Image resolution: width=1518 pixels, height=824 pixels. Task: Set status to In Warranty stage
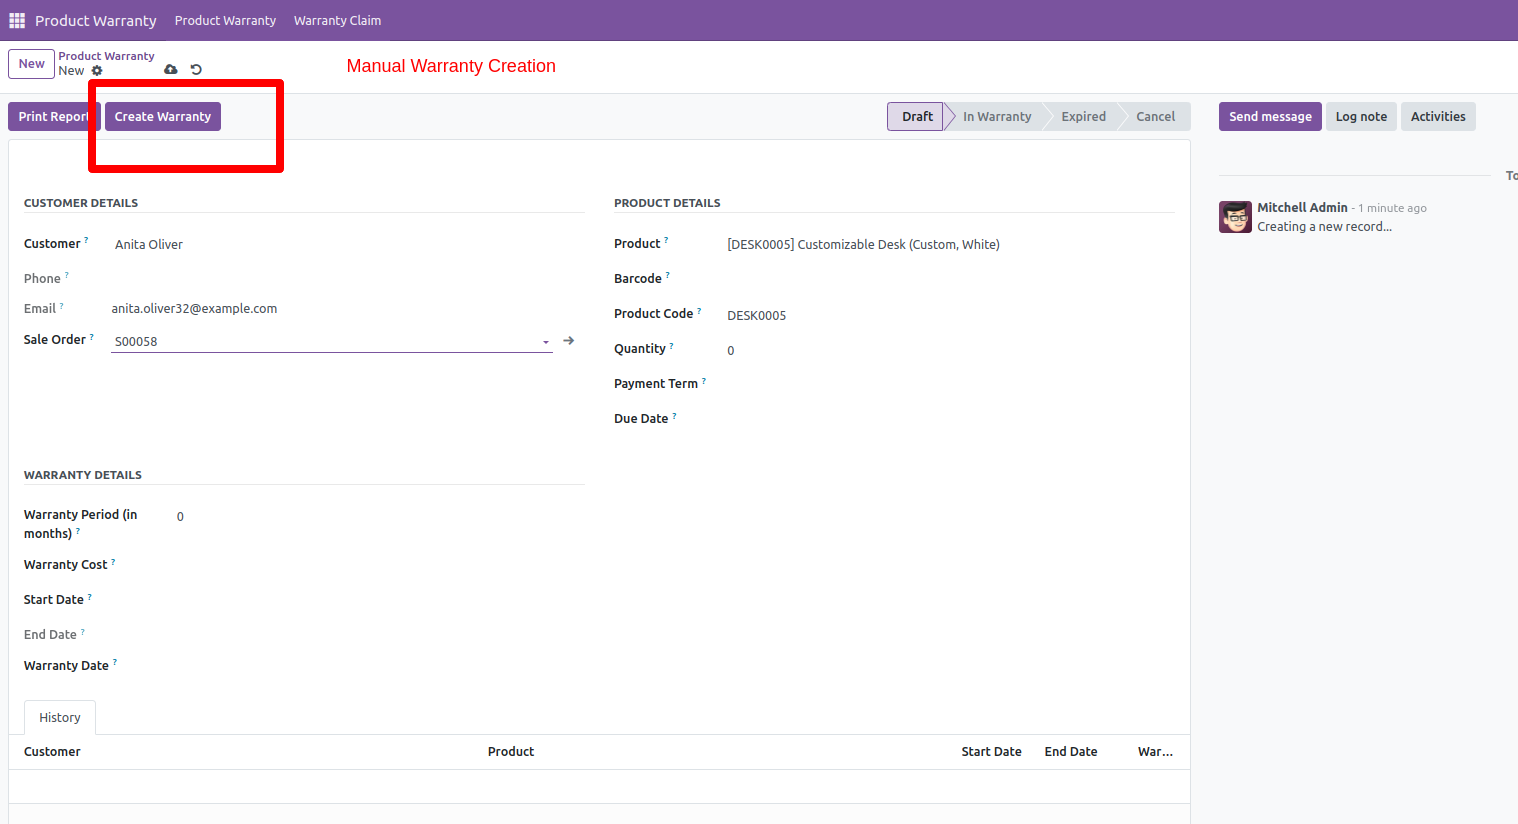pos(996,117)
